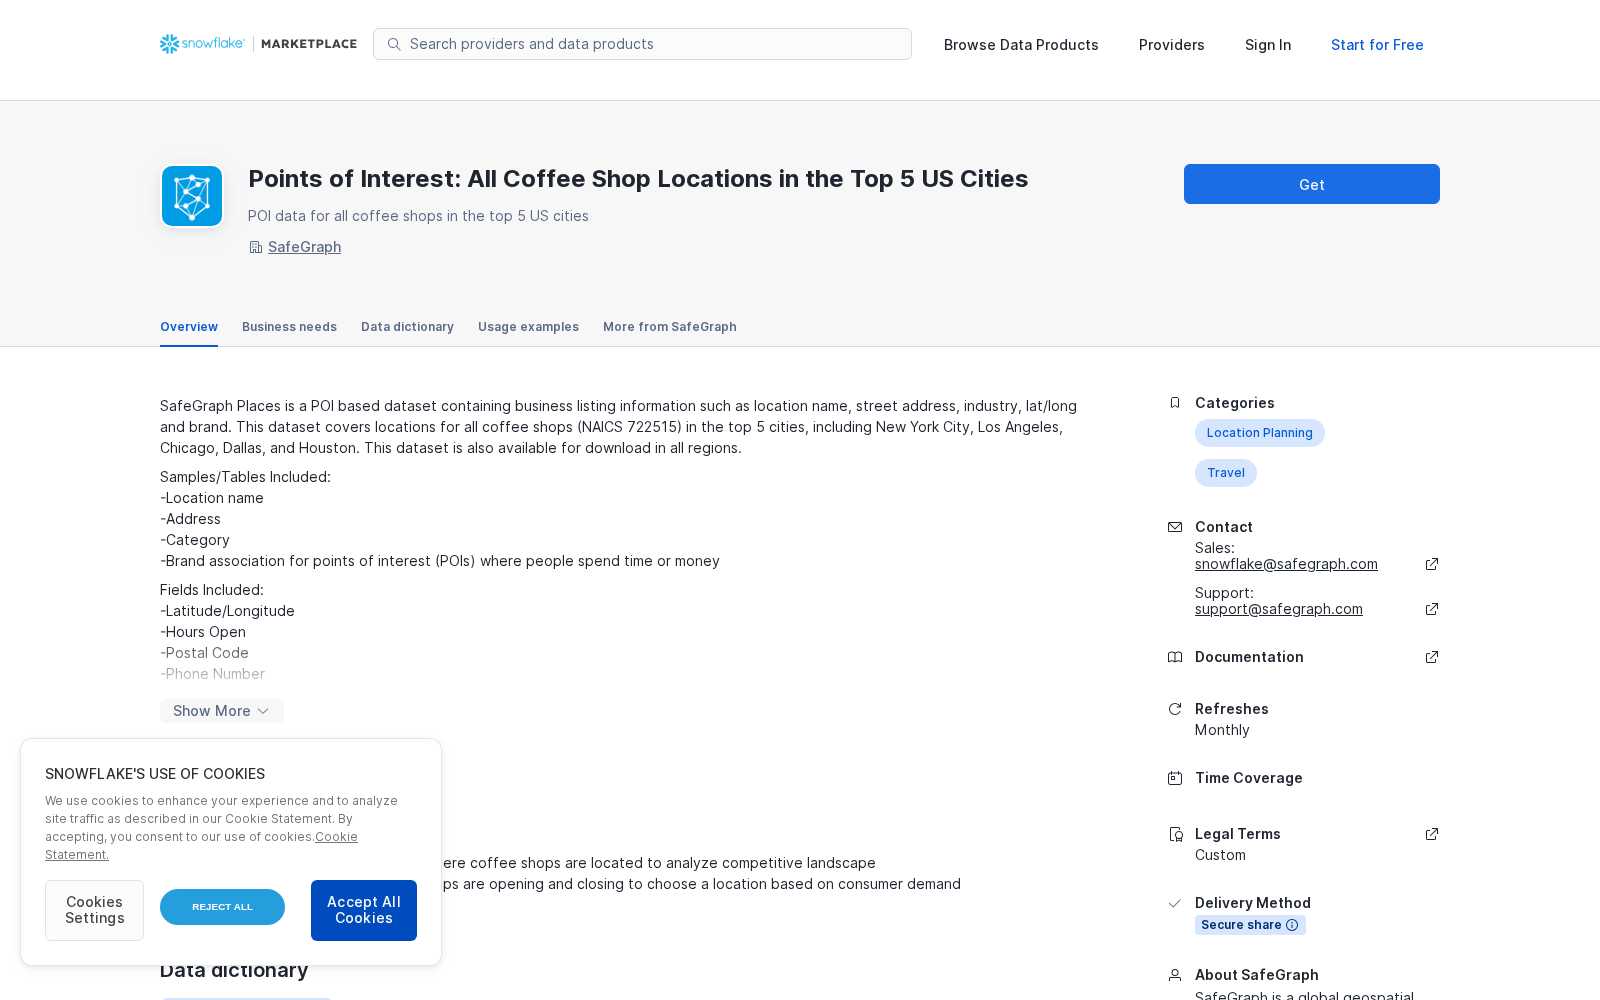Click the 'Custom' legal terms value
Image resolution: width=1600 pixels, height=1000 pixels.
pyautogui.click(x=1220, y=855)
